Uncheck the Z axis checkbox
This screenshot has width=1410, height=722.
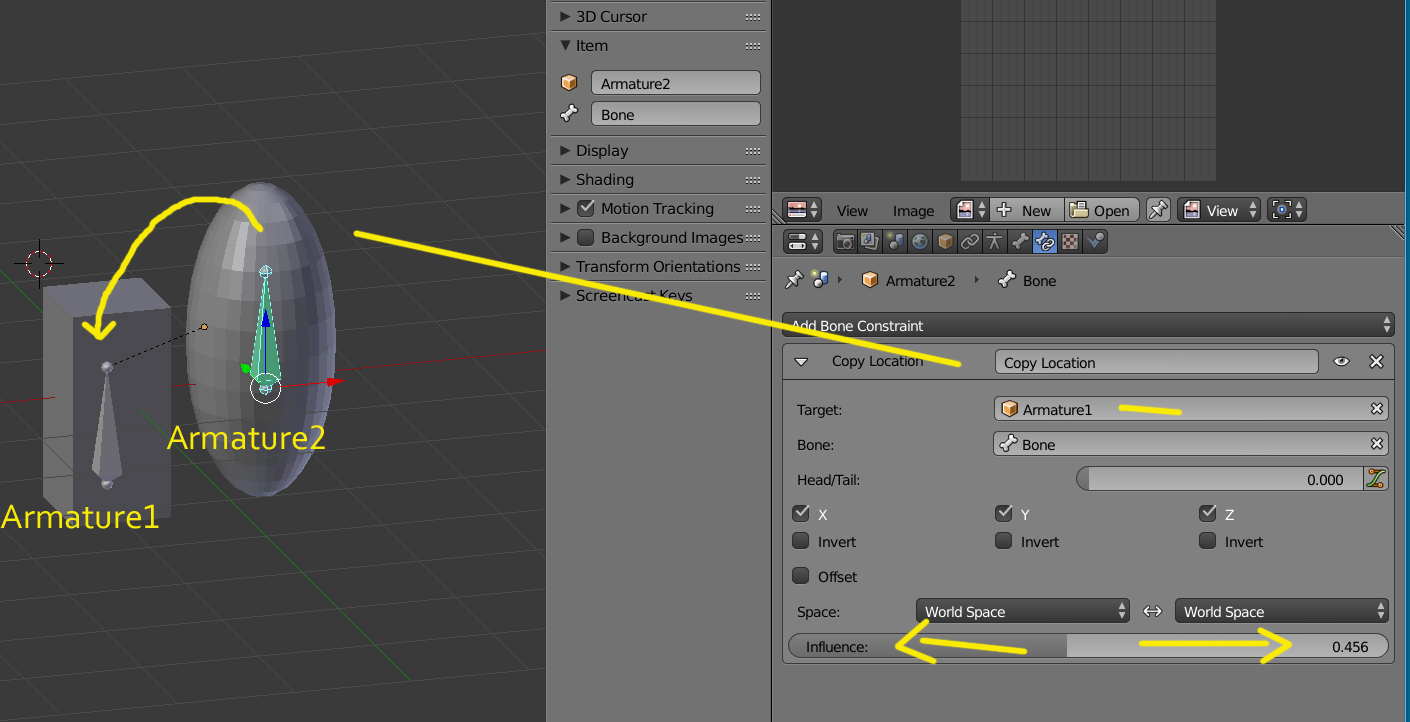[1208, 514]
